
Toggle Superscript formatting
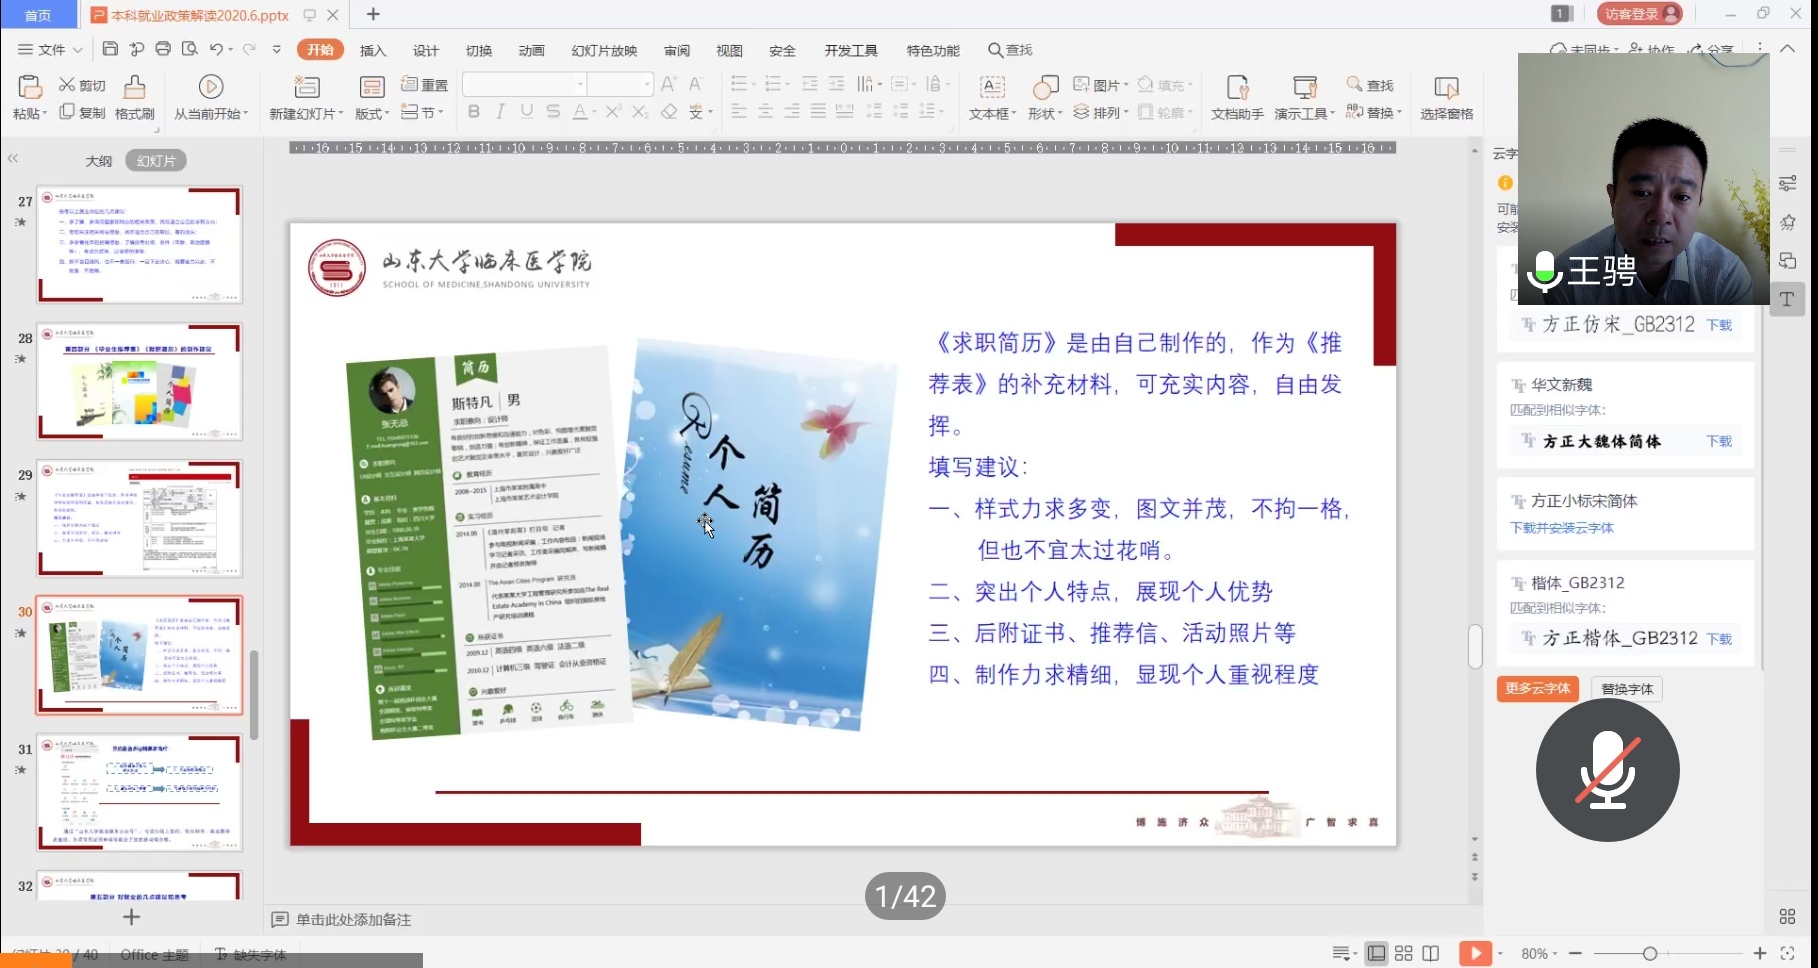[614, 112]
